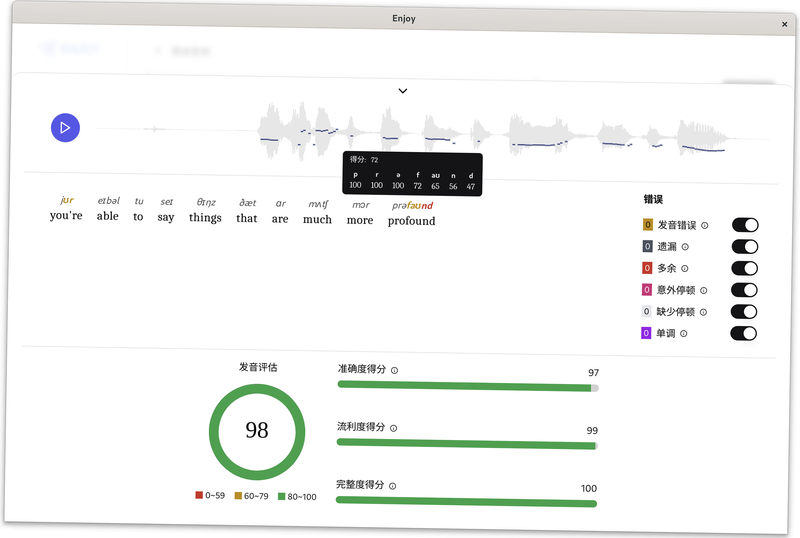This screenshot has height=538, width=800.
Task: Click the purple 单调 count badge
Action: (646, 333)
